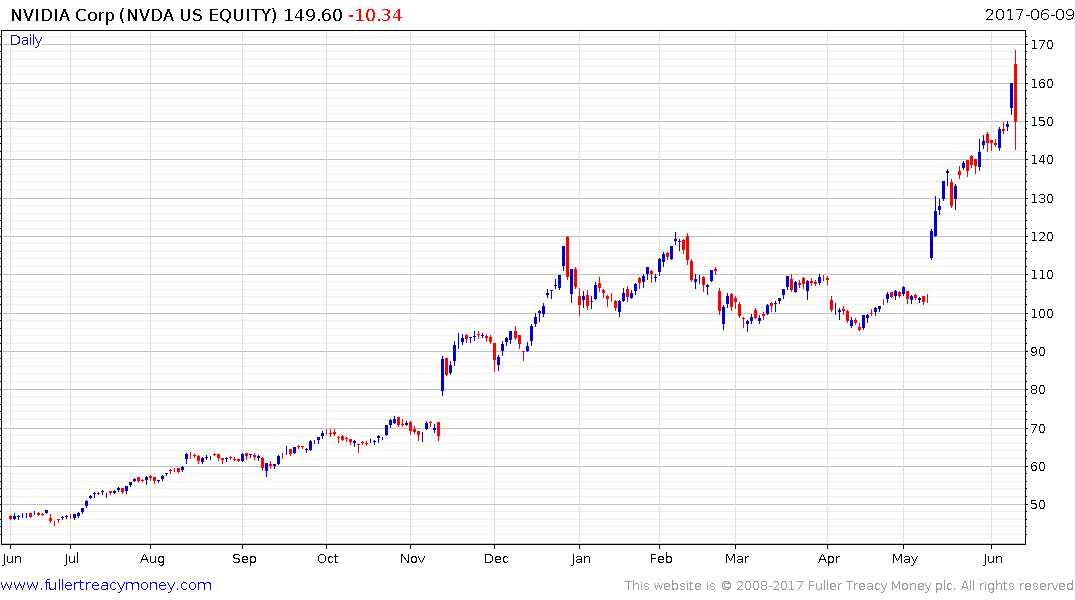The image size is (1075, 600).
Task: Click the 'Nov' time axis label
Action: coord(413,559)
